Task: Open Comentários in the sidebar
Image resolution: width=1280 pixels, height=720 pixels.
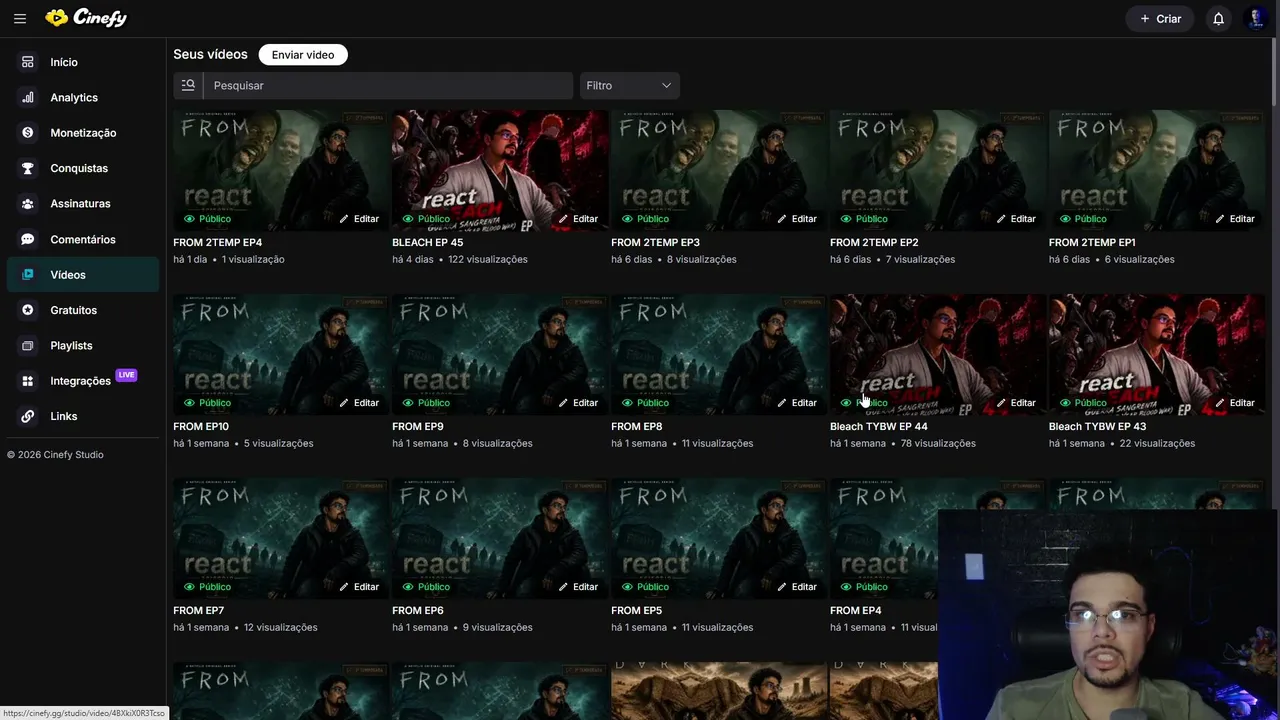Action: tap(83, 239)
